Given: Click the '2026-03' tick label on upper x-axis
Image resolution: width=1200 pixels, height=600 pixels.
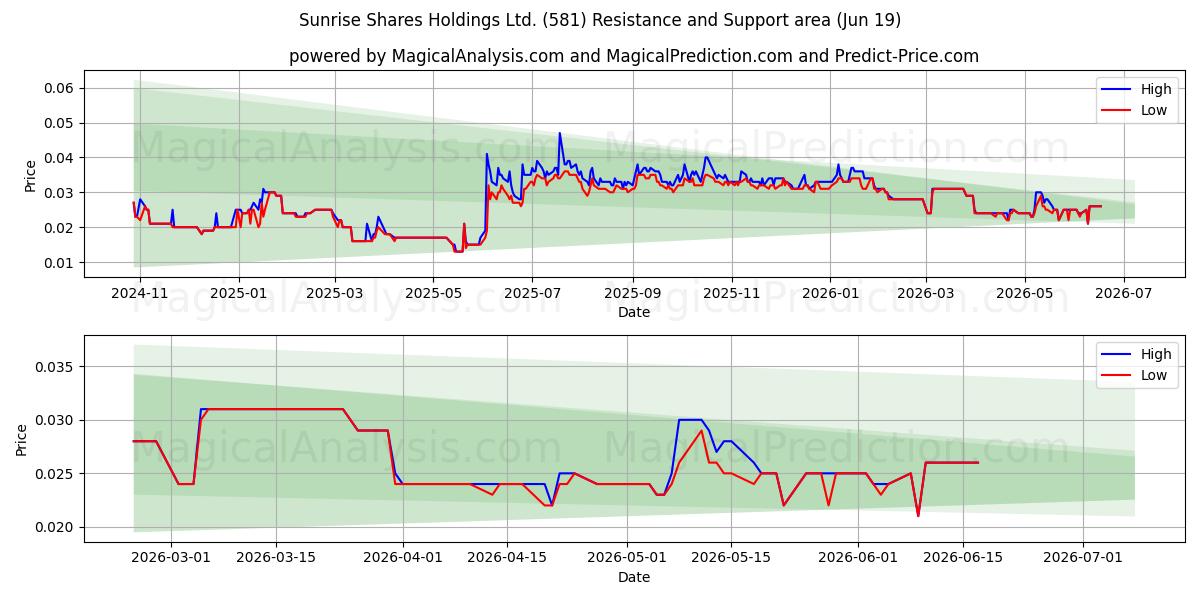Looking at the screenshot, I should click(925, 294).
